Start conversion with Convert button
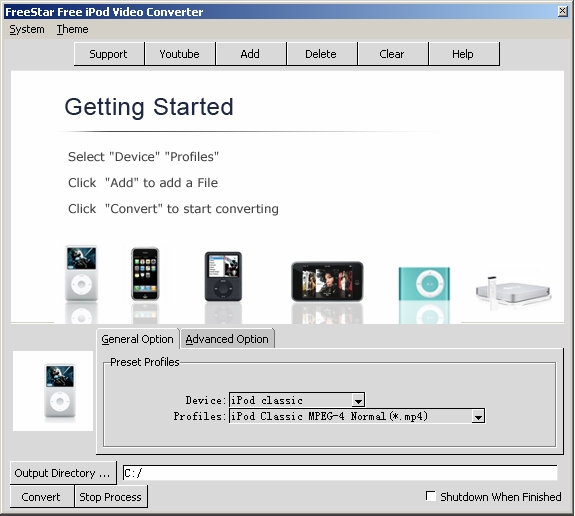The height and width of the screenshot is (516, 575). [41, 497]
